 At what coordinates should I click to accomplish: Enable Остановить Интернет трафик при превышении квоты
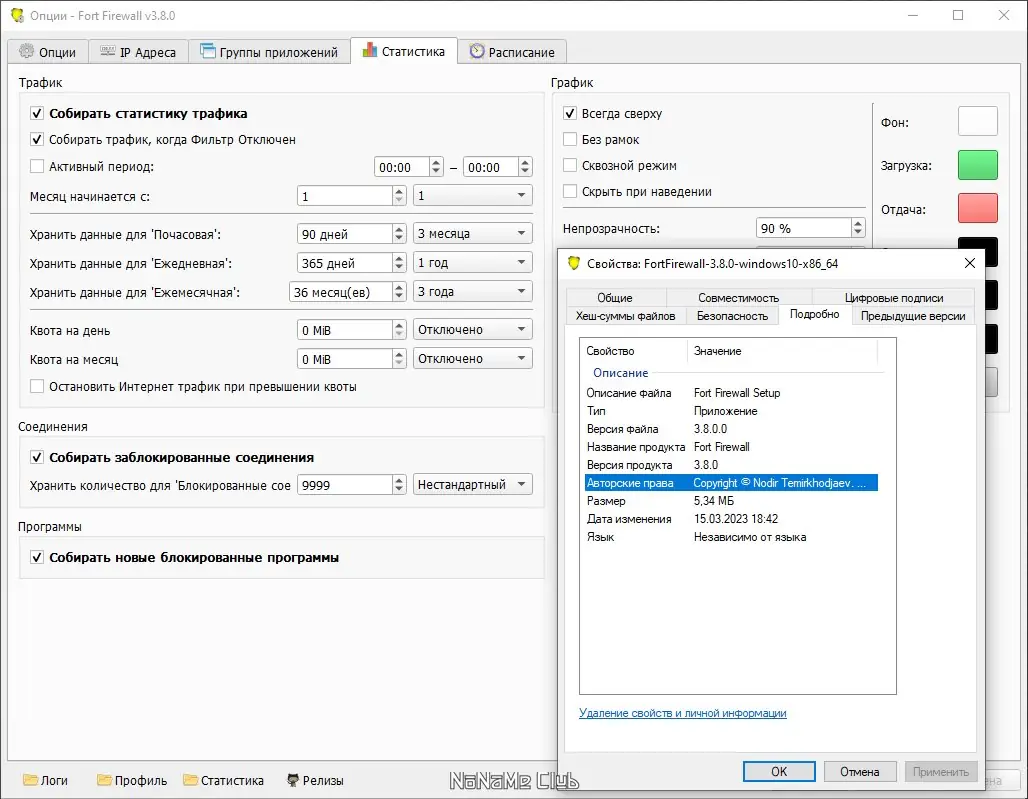click(x=37, y=387)
